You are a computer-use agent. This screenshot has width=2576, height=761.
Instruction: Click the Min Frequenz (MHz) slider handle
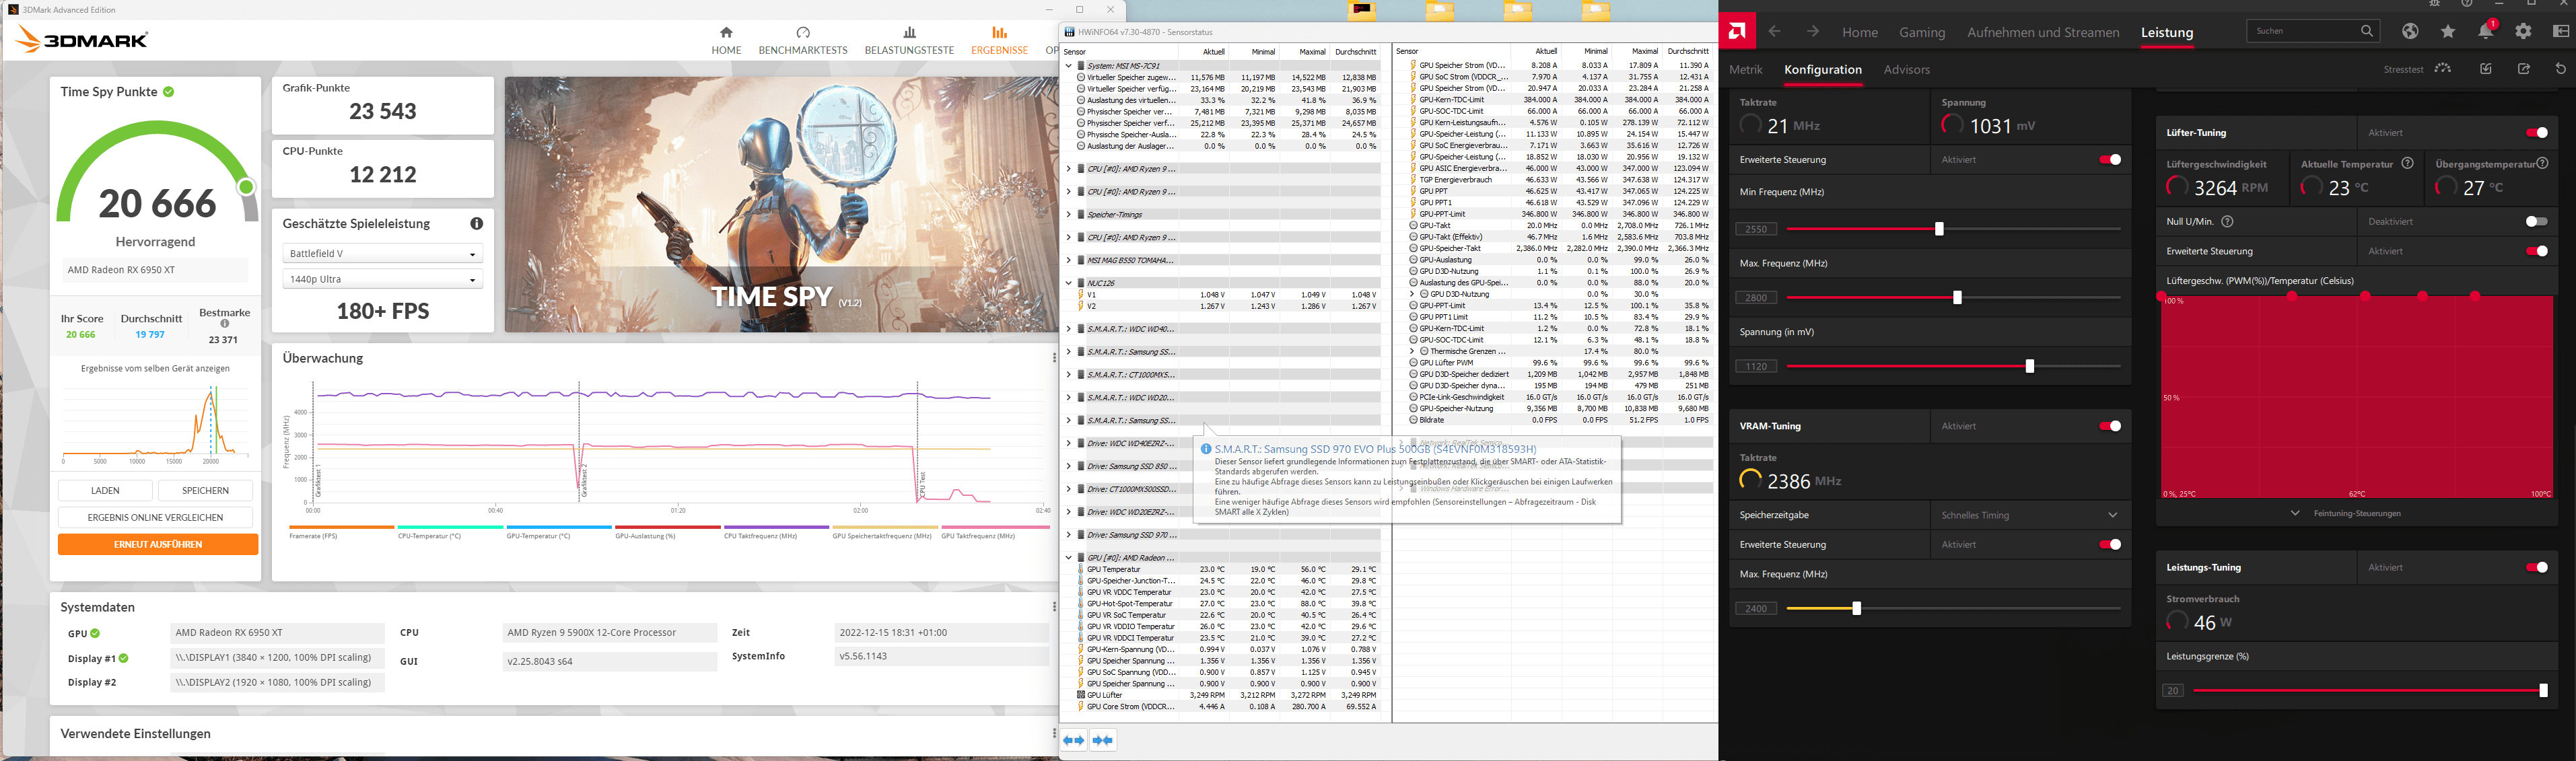(x=1939, y=229)
